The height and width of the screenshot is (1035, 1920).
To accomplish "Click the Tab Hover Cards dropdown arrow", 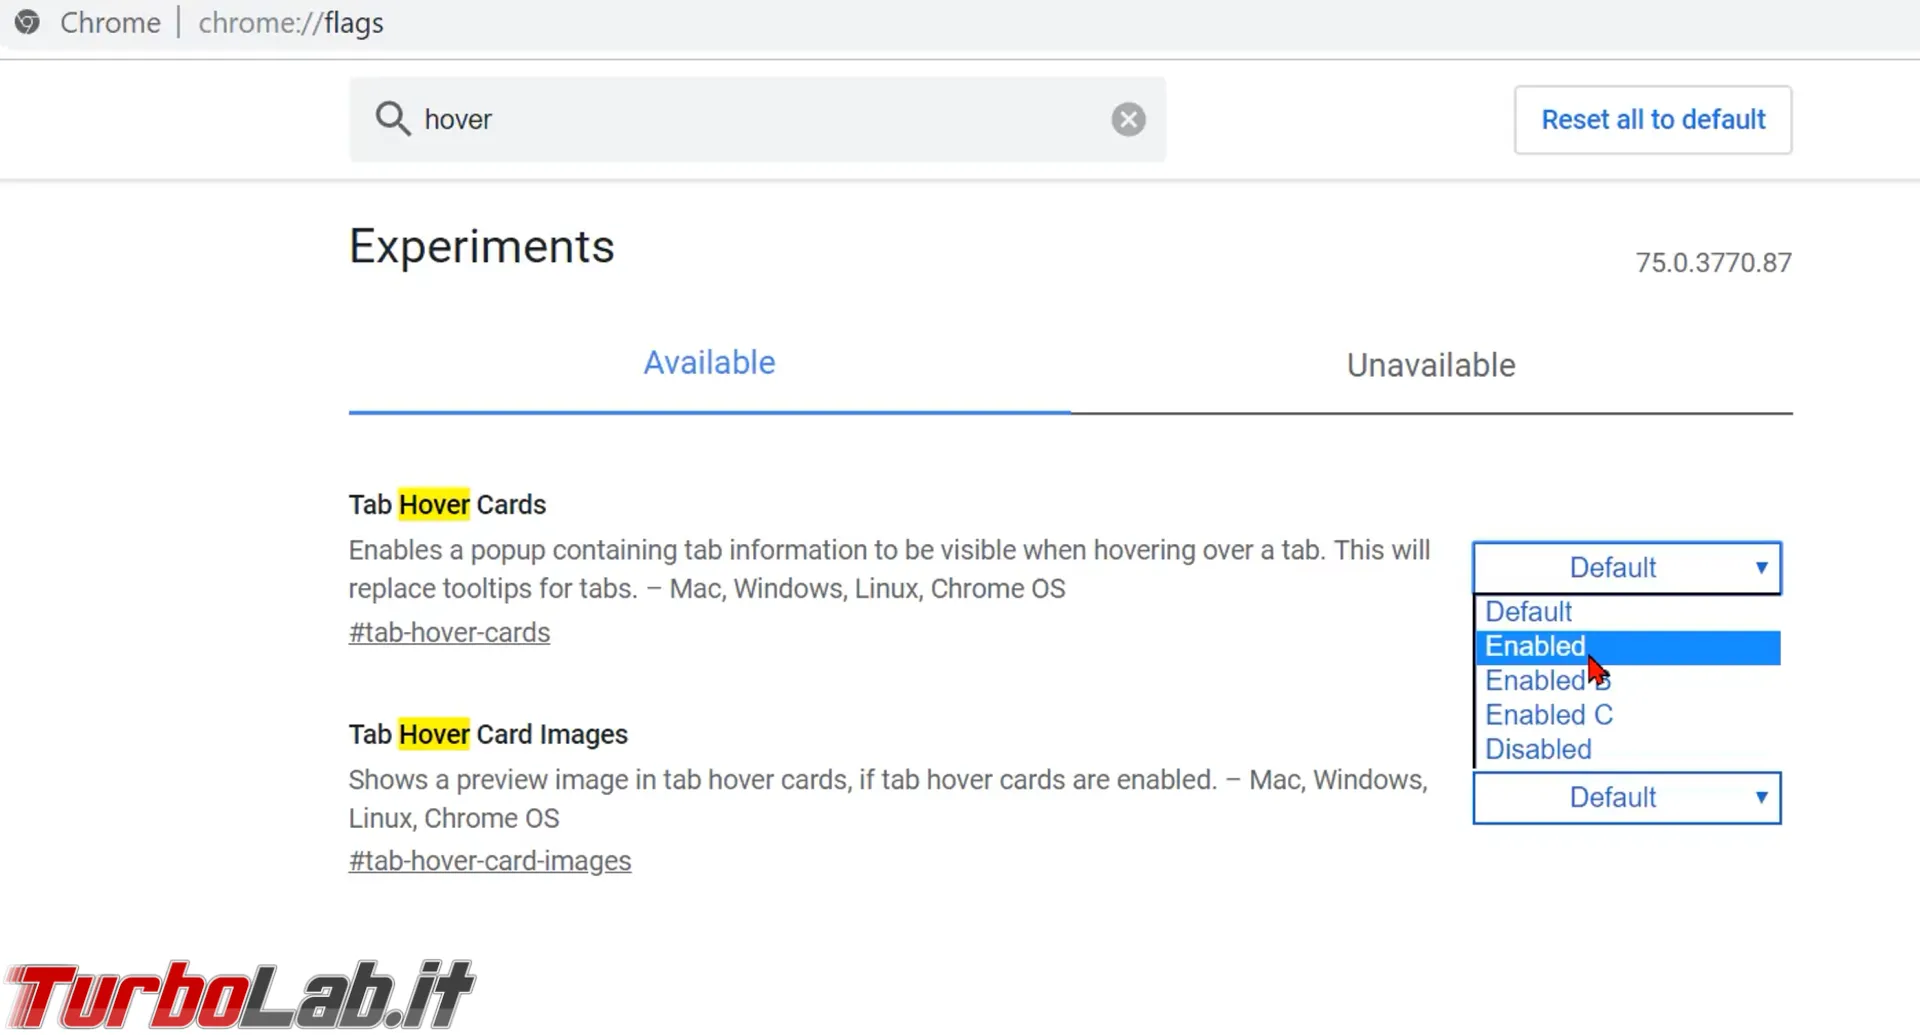I will pos(1761,568).
